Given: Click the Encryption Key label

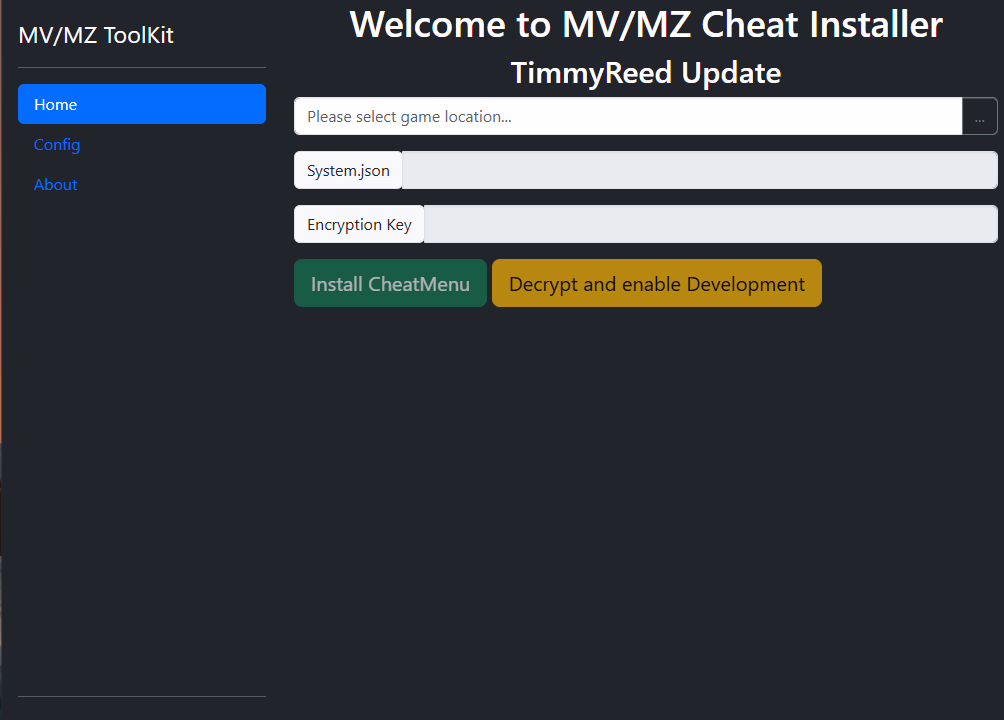Looking at the screenshot, I should (359, 224).
